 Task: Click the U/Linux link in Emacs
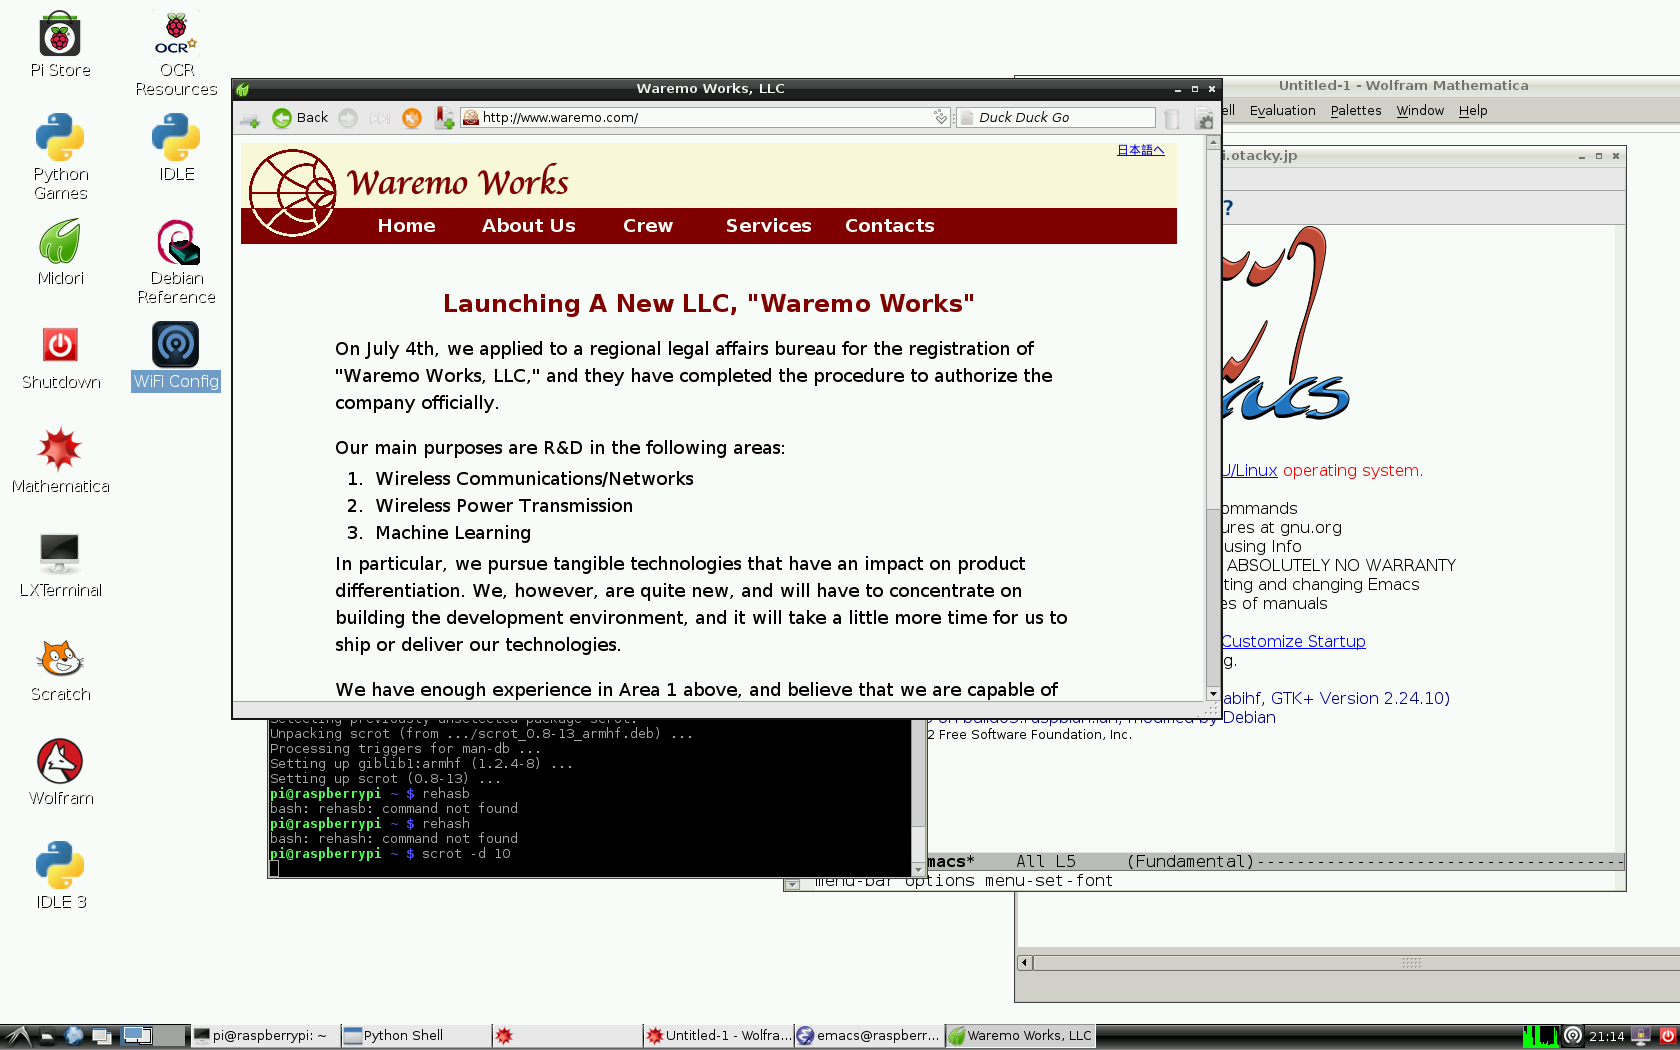1250,471
